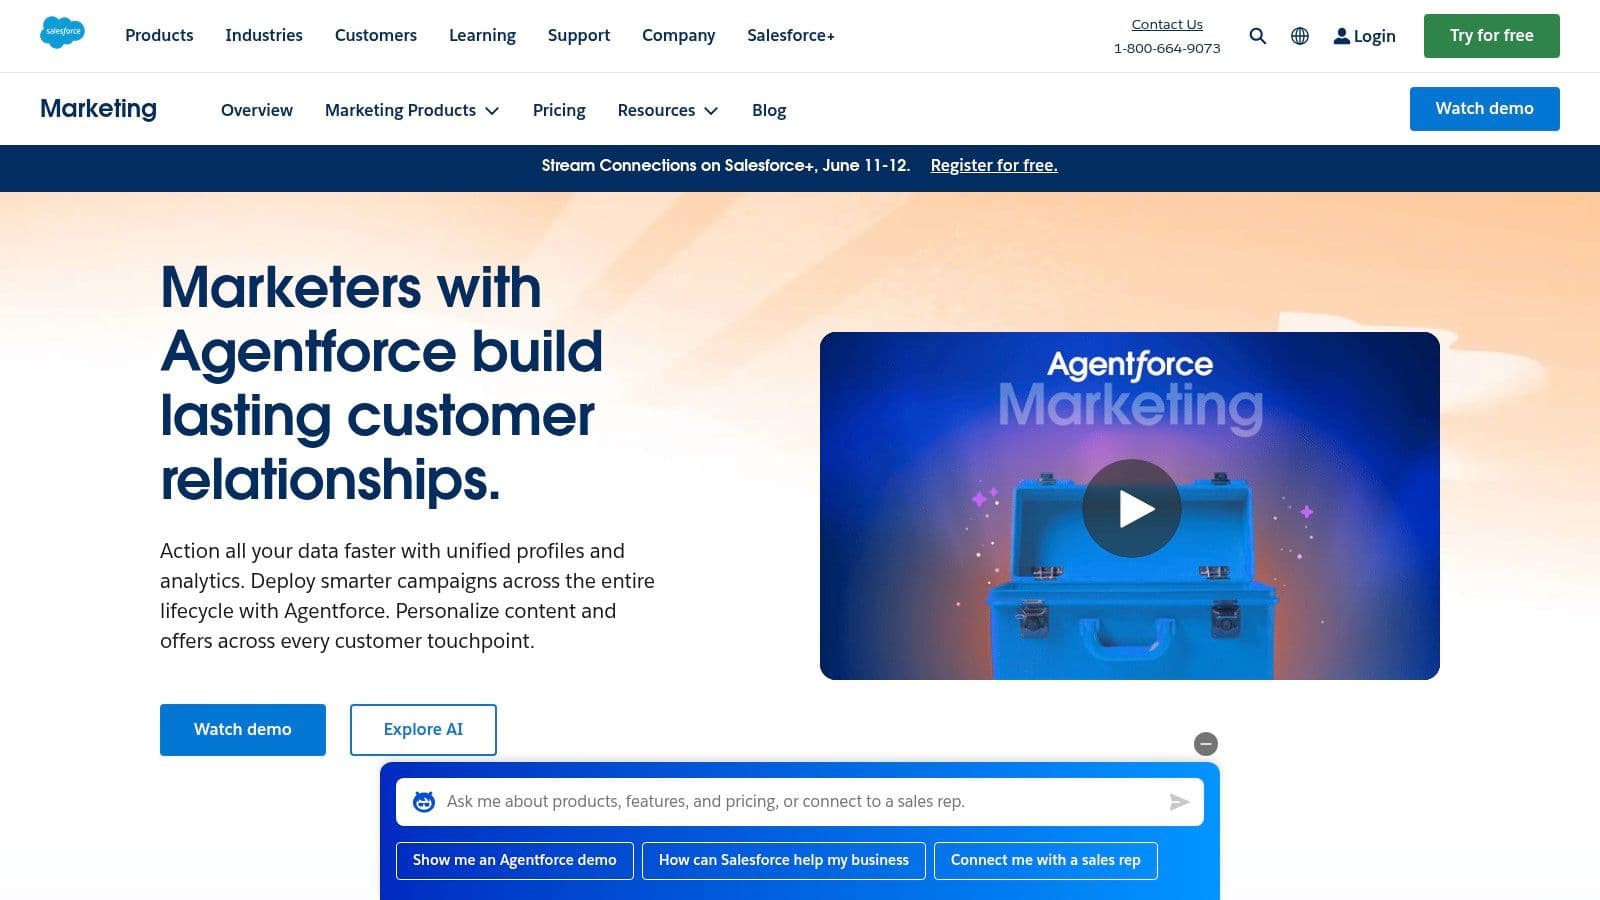Image resolution: width=1600 pixels, height=900 pixels.
Task: Click the Login person icon
Action: pyautogui.click(x=1342, y=36)
